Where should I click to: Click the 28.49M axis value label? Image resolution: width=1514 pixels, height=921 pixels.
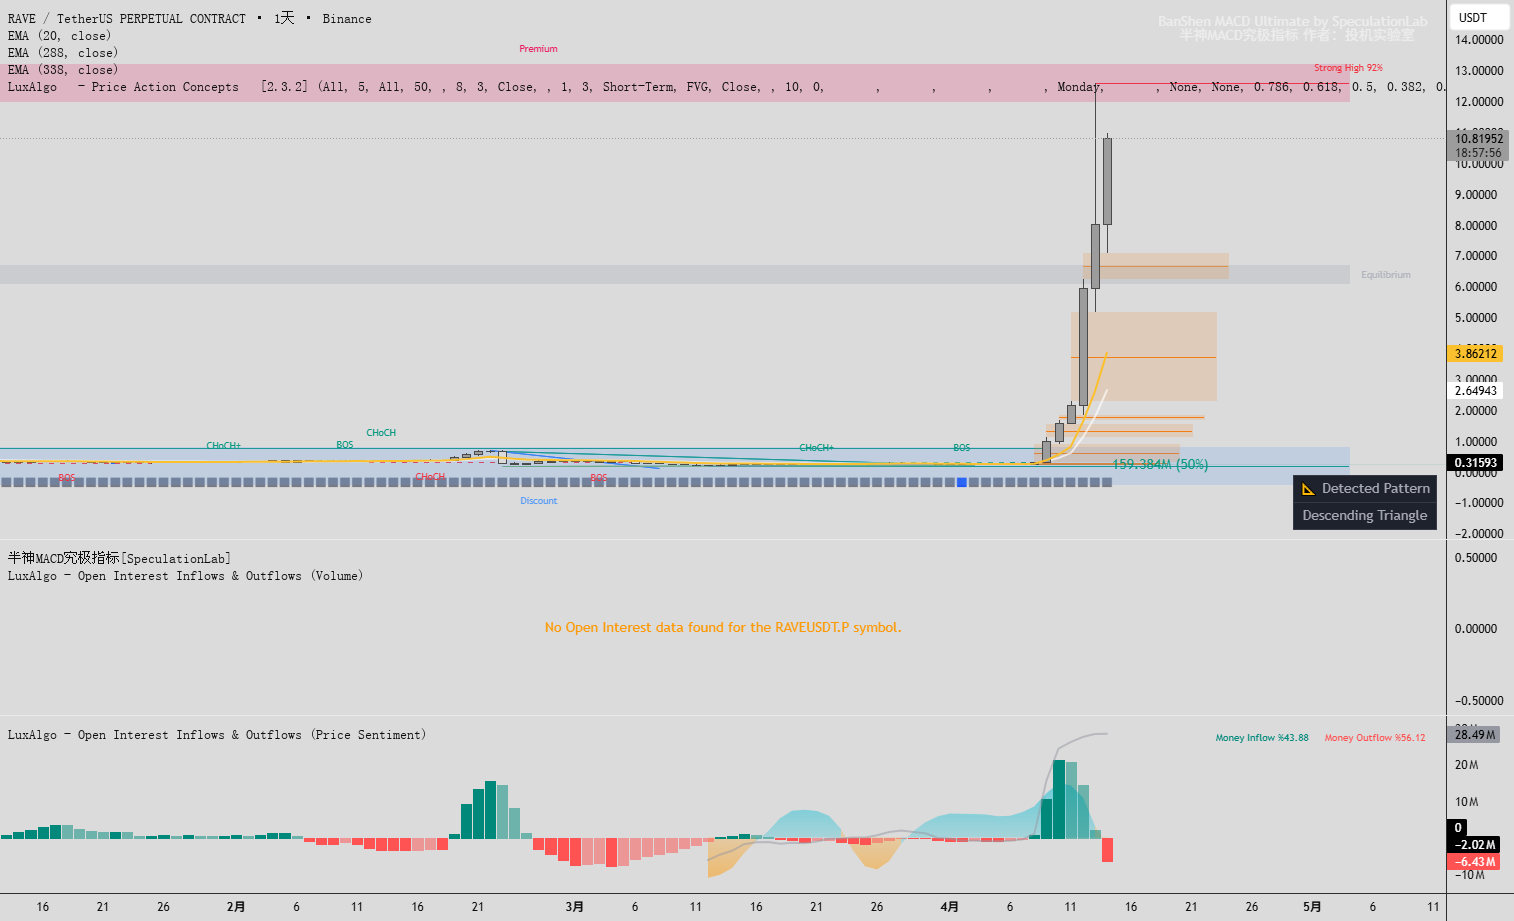1475,735
